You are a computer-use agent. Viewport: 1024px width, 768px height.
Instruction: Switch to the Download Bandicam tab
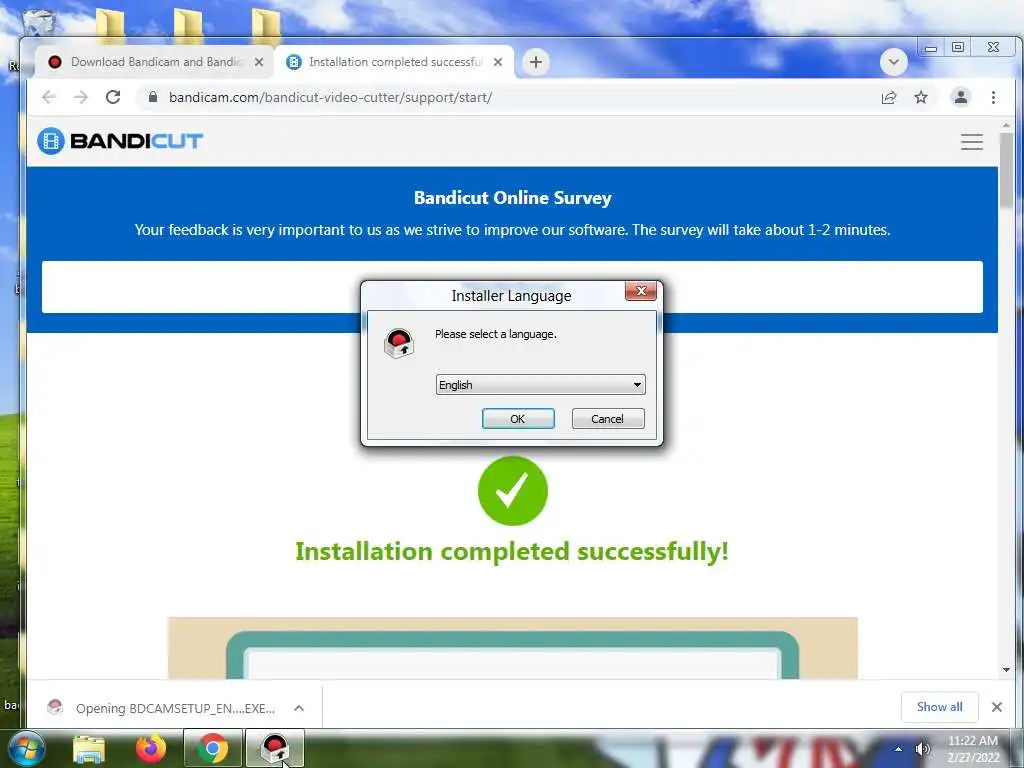[x=155, y=62]
